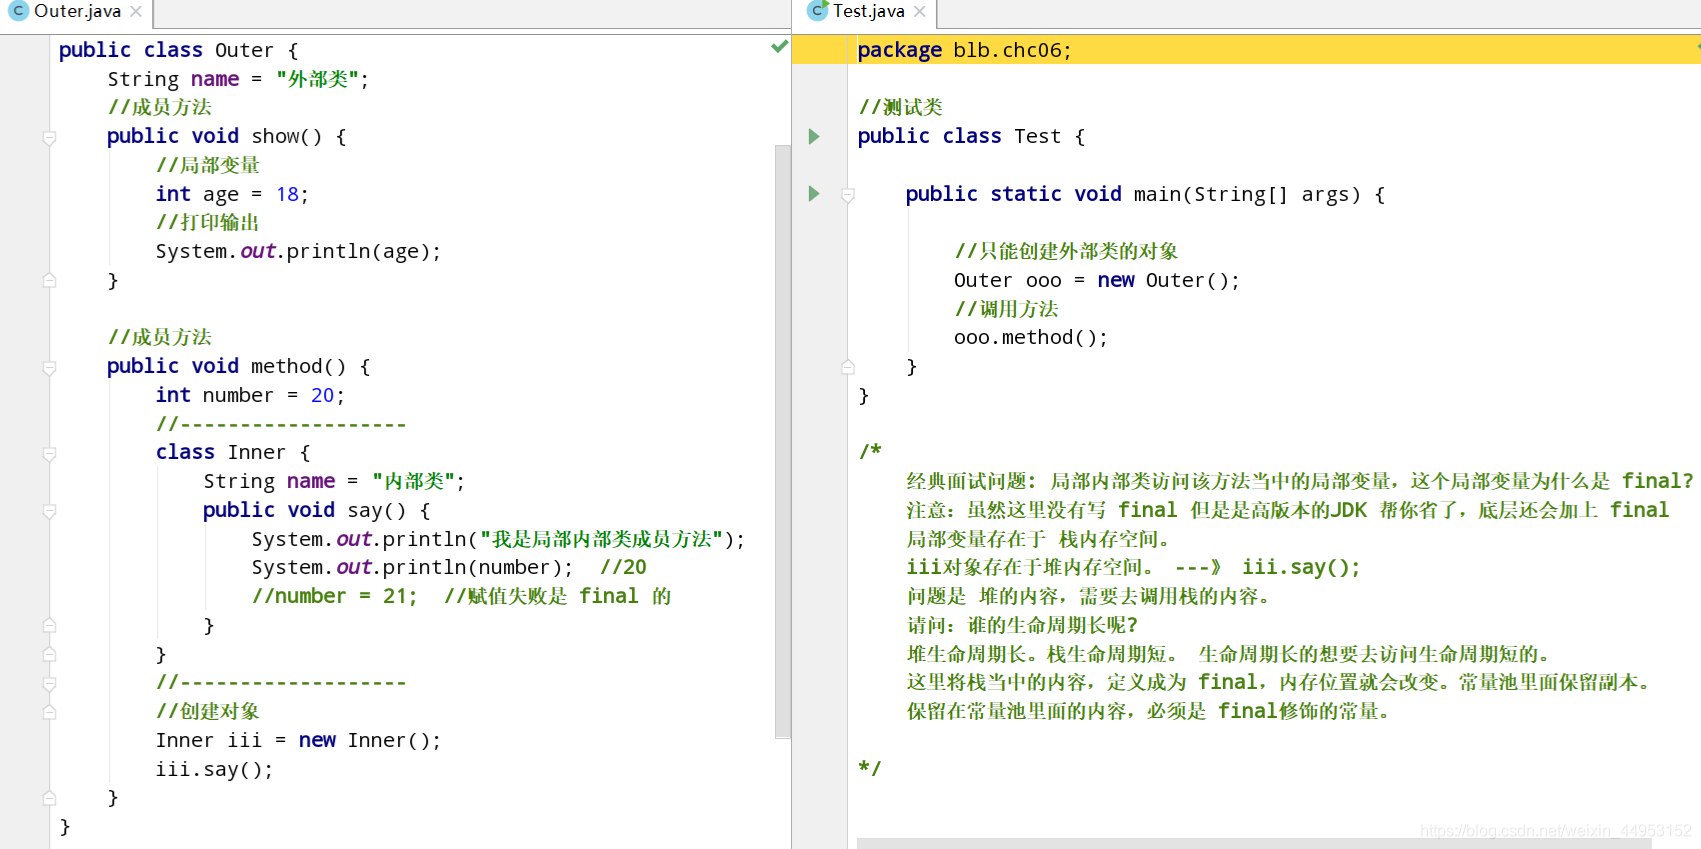Image resolution: width=1701 pixels, height=849 pixels.
Task: Click 'class Inner {' declaration
Action: point(233,452)
